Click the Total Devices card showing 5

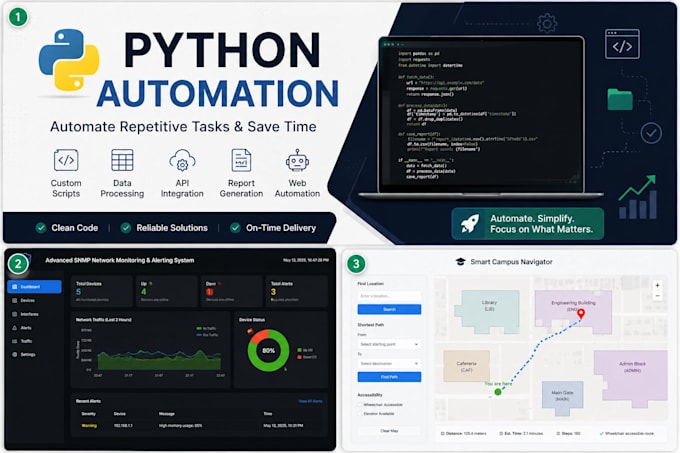[101, 291]
